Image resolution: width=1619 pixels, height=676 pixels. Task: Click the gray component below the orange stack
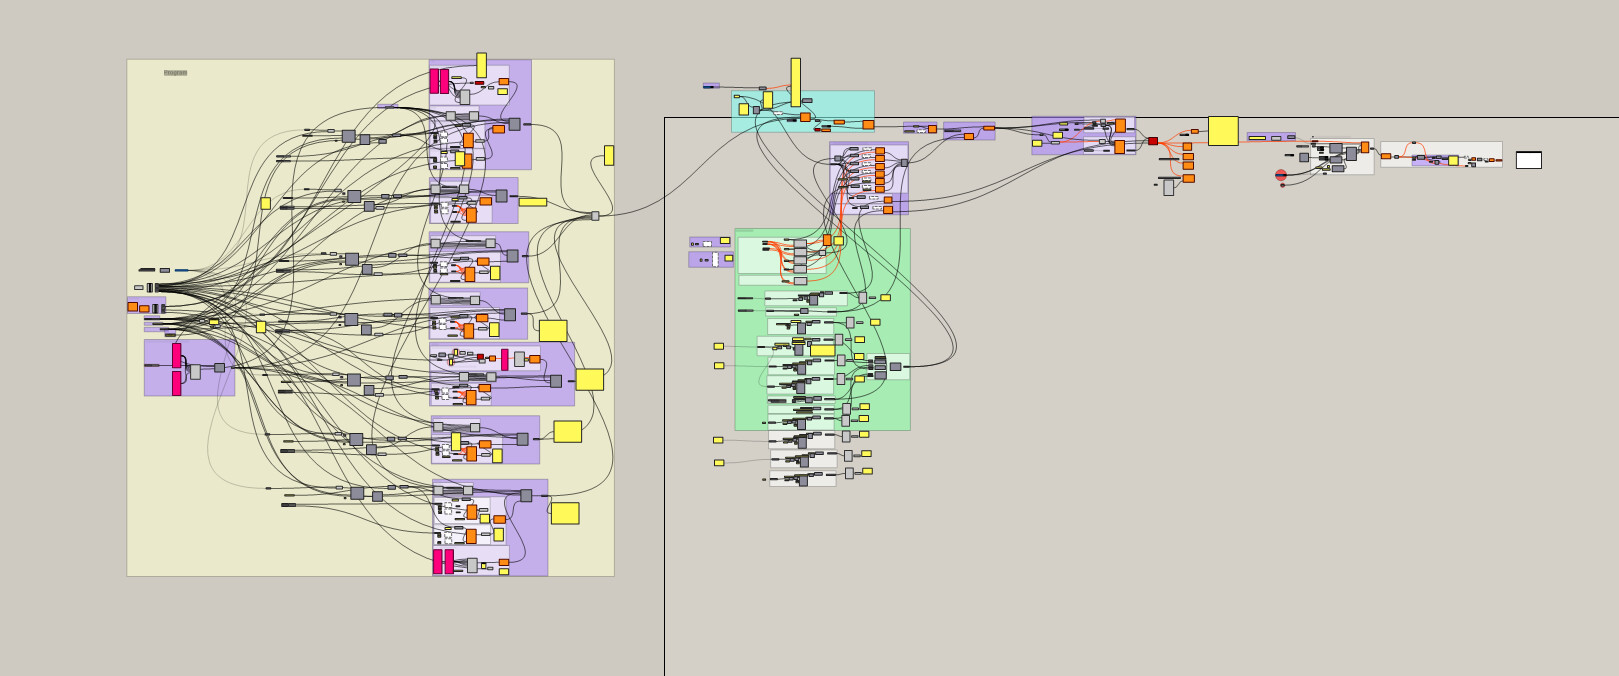1168,188
